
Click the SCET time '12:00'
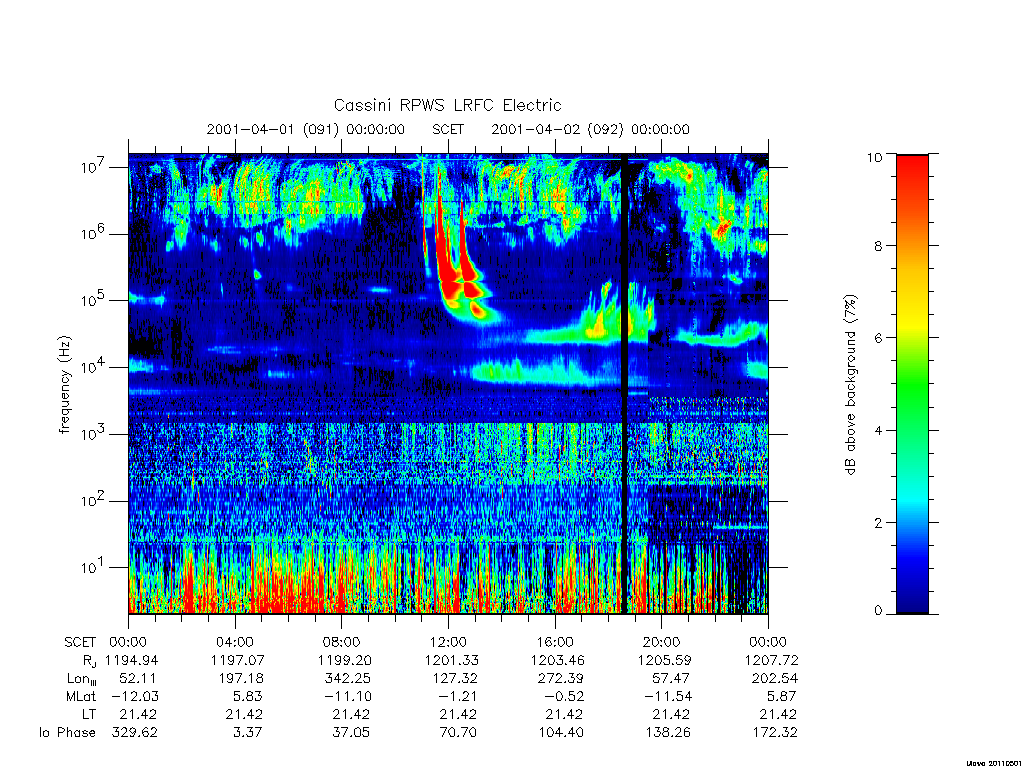(x=448, y=642)
